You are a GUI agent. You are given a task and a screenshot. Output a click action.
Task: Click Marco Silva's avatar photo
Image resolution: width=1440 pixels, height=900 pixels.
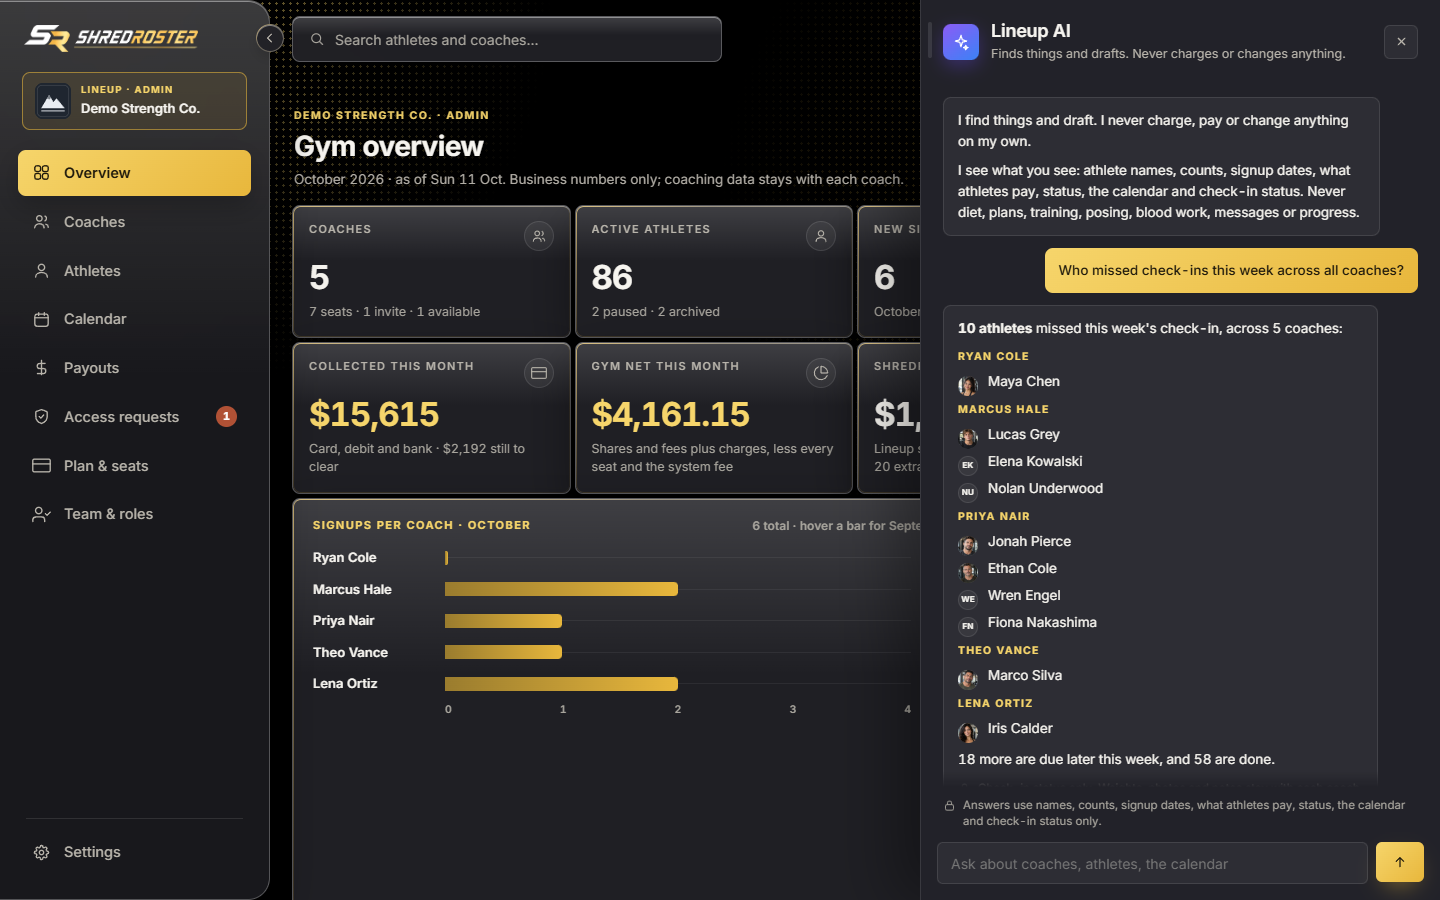[968, 679]
